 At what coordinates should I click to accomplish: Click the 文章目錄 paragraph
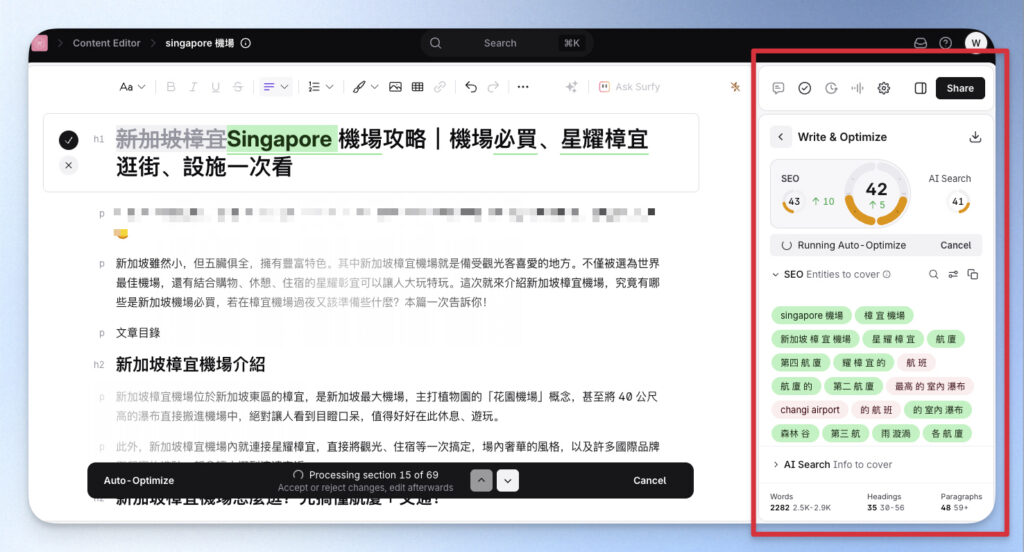(x=138, y=333)
